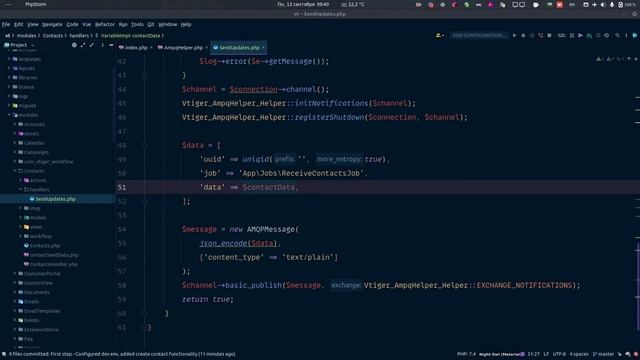Click the Stop square icon in toolbar
Viewport: 640px width, 360px height.
[x=549, y=36]
